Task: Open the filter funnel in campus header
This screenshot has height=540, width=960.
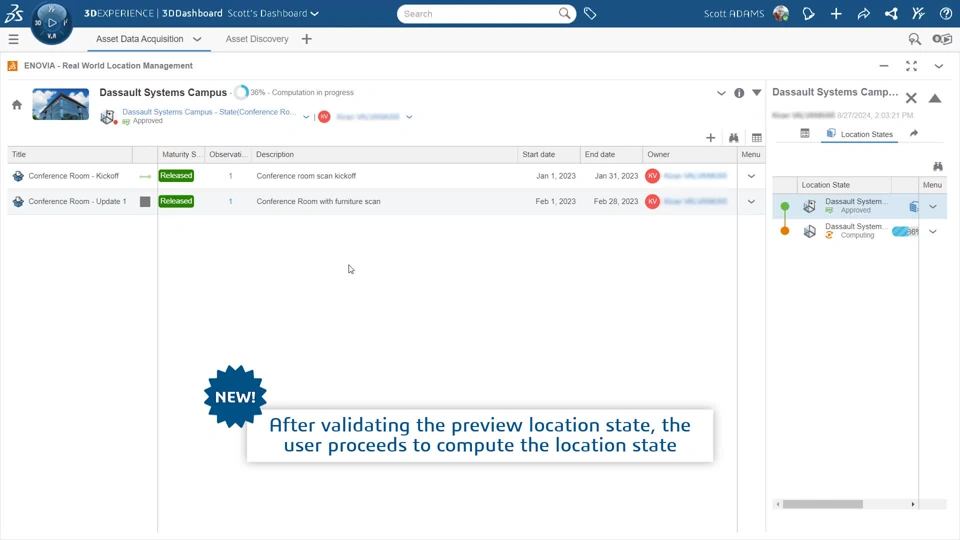Action: (757, 93)
